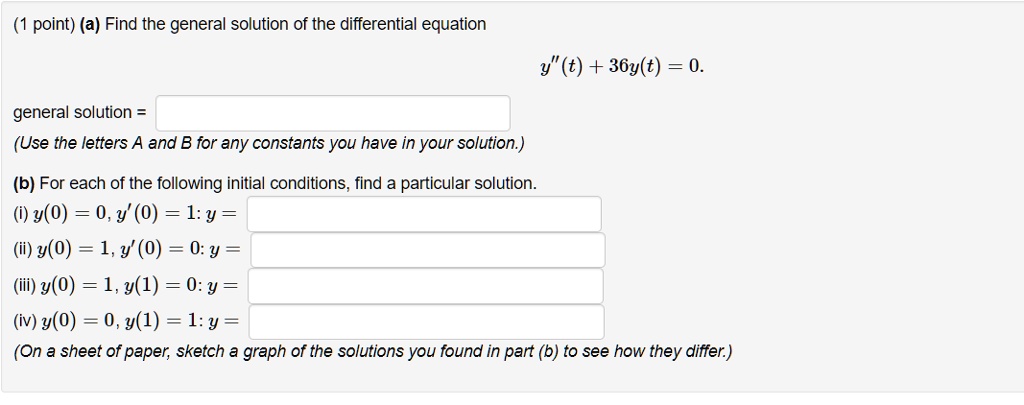Click the bold '(b)' part label
Image resolution: width=1024 pixels, height=405 pixels.
click(x=24, y=184)
